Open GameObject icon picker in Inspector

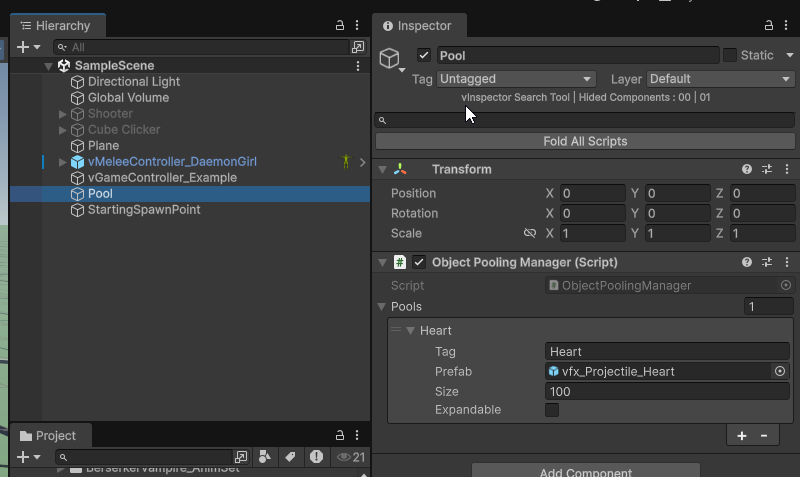point(392,60)
